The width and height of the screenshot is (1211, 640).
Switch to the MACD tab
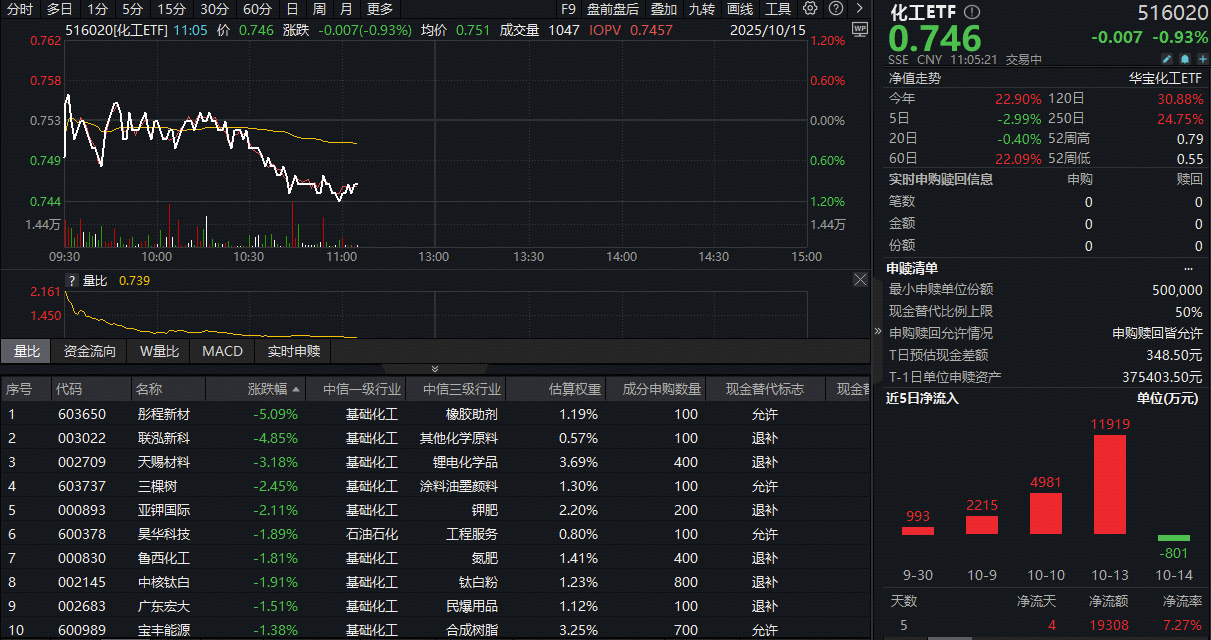coord(222,351)
